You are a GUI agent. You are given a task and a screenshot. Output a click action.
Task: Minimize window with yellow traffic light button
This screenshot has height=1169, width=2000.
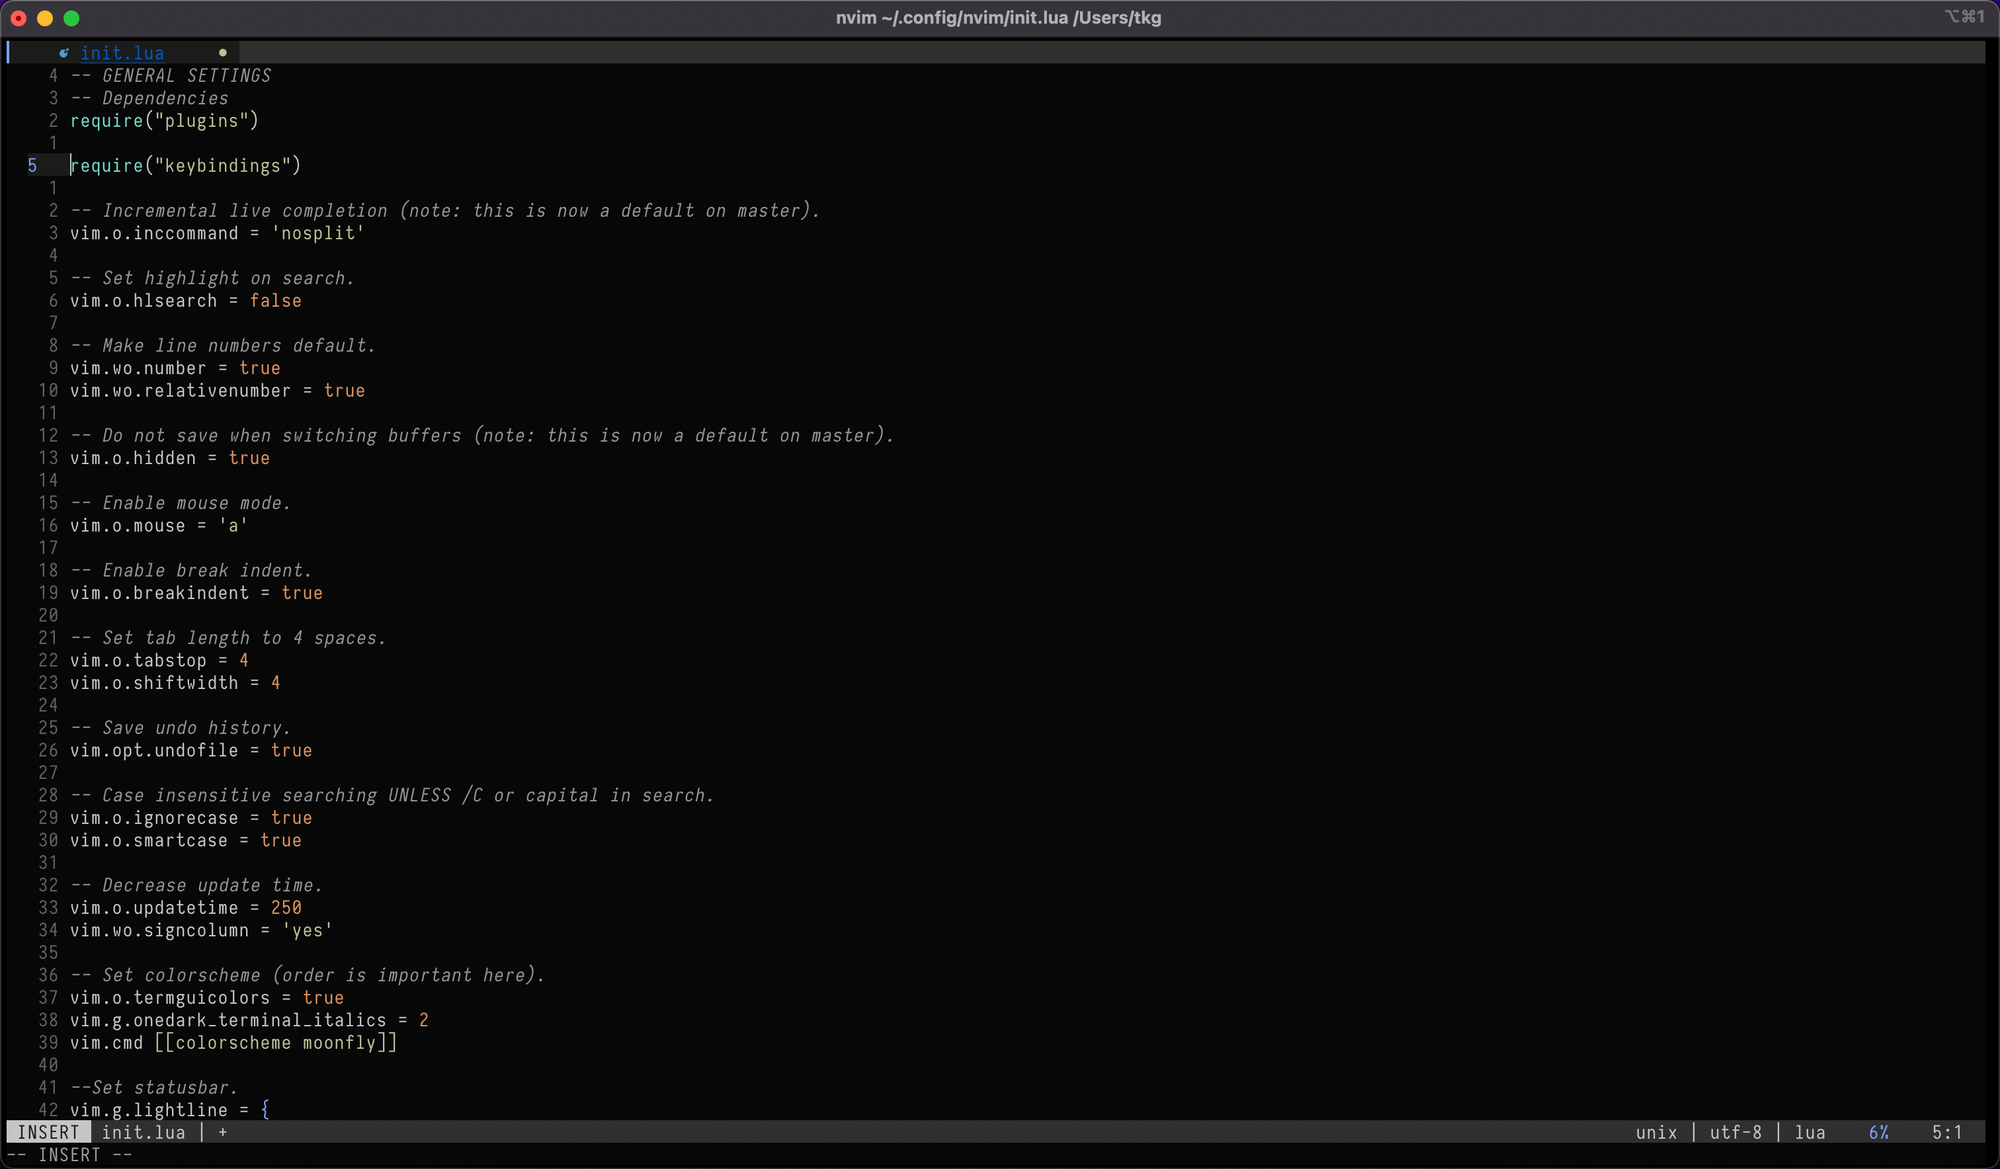tap(45, 18)
